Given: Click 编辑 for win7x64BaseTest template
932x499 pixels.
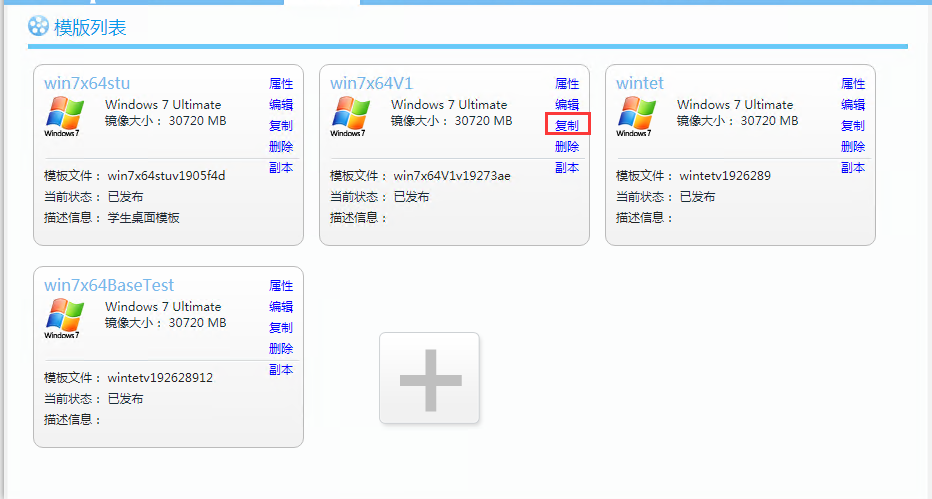Looking at the screenshot, I should coord(281,307).
